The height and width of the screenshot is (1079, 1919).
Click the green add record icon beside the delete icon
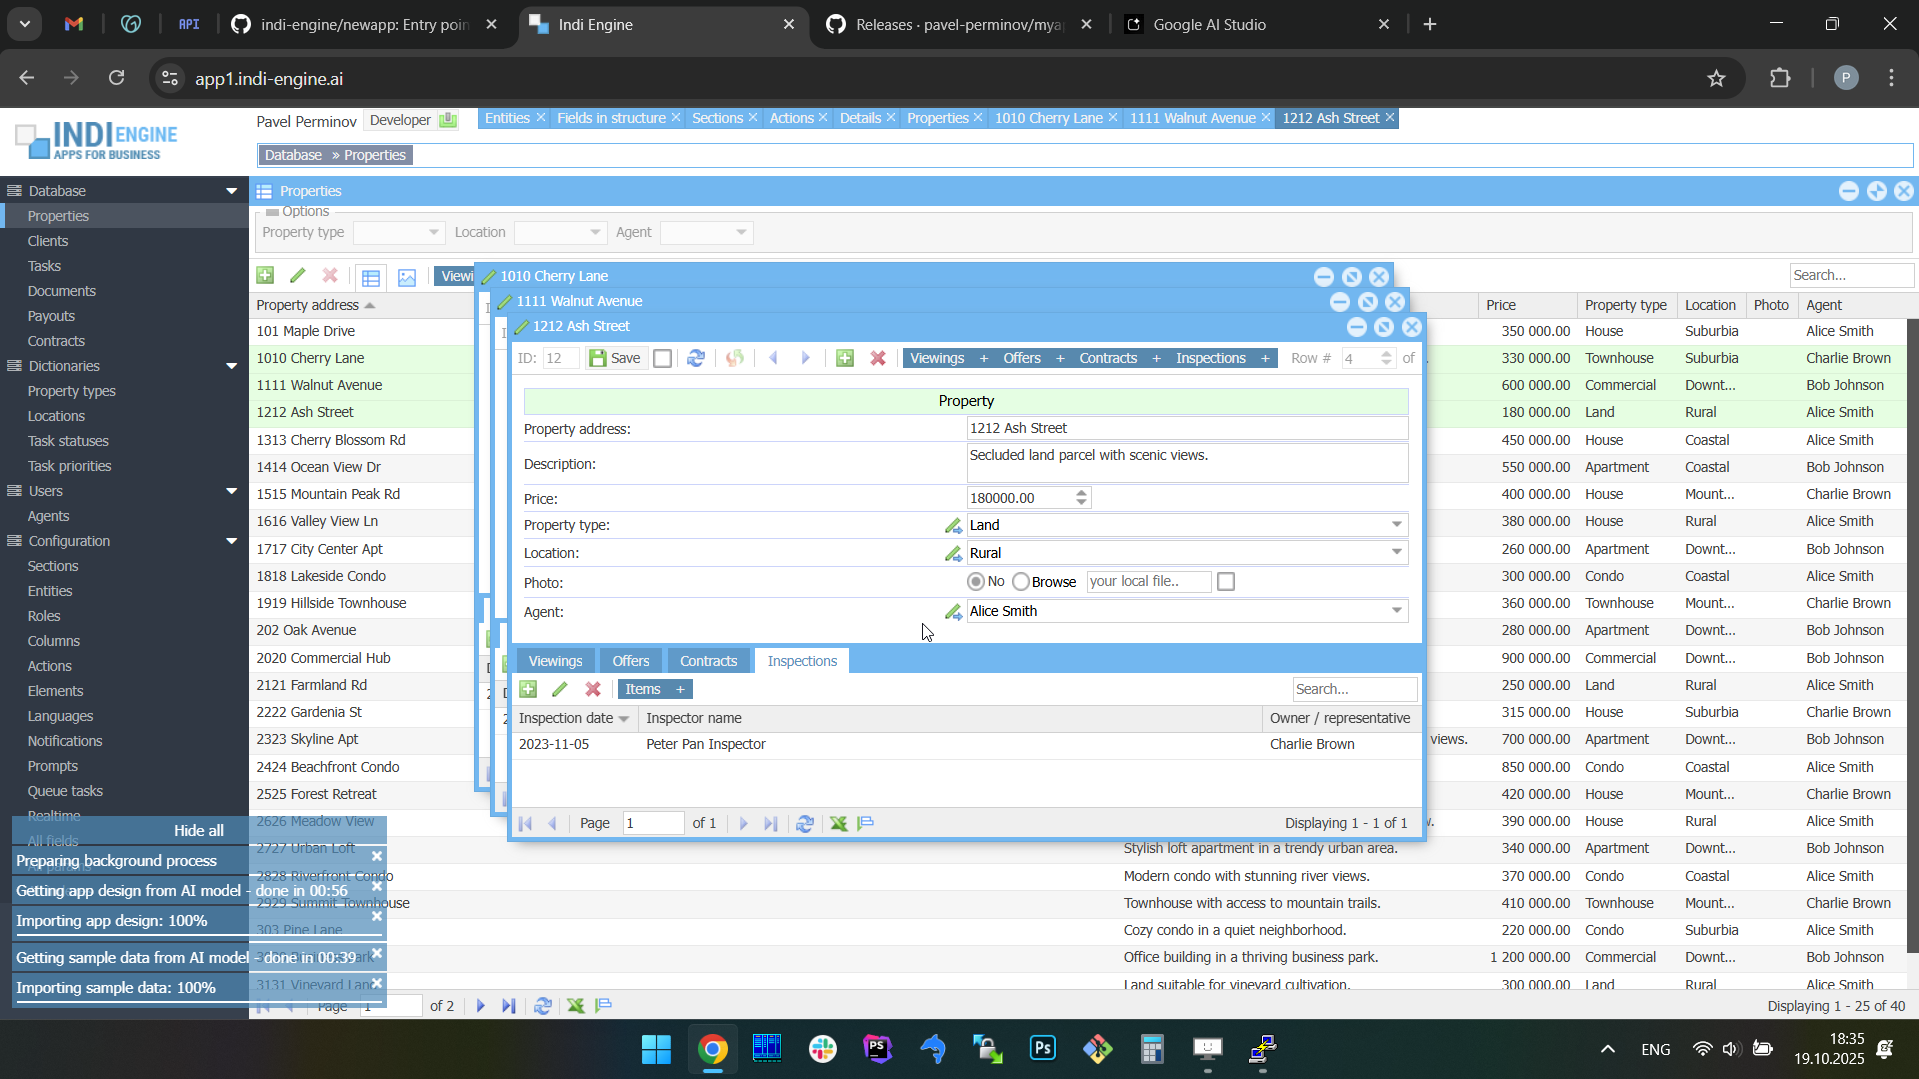pyautogui.click(x=845, y=359)
